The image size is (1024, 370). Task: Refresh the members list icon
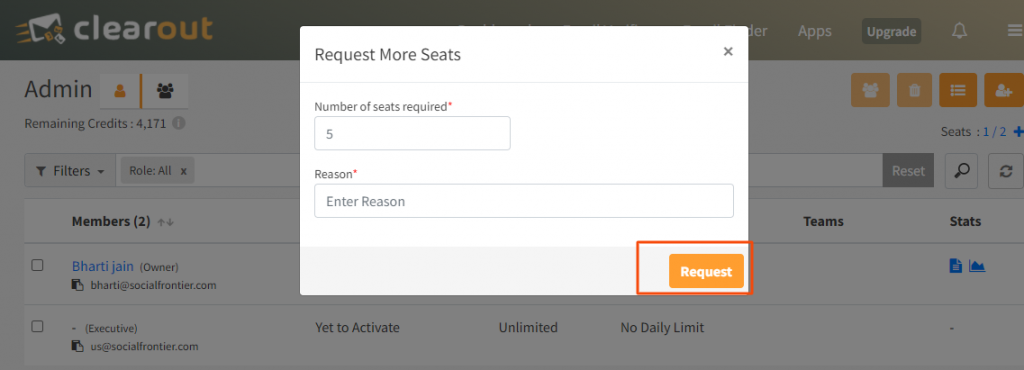pos(1006,170)
